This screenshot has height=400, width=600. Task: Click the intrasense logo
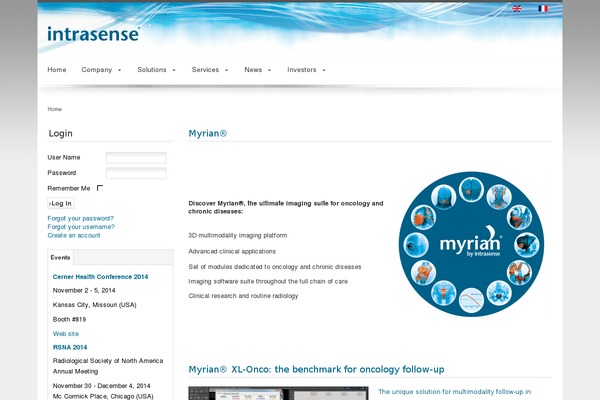[x=93, y=34]
